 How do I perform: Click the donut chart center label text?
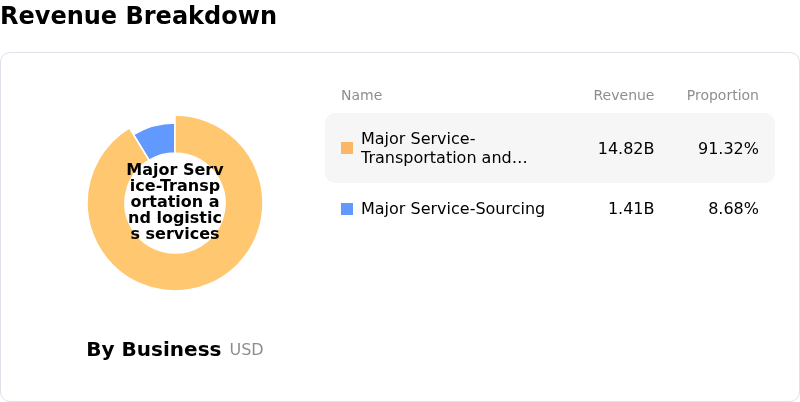[175, 202]
